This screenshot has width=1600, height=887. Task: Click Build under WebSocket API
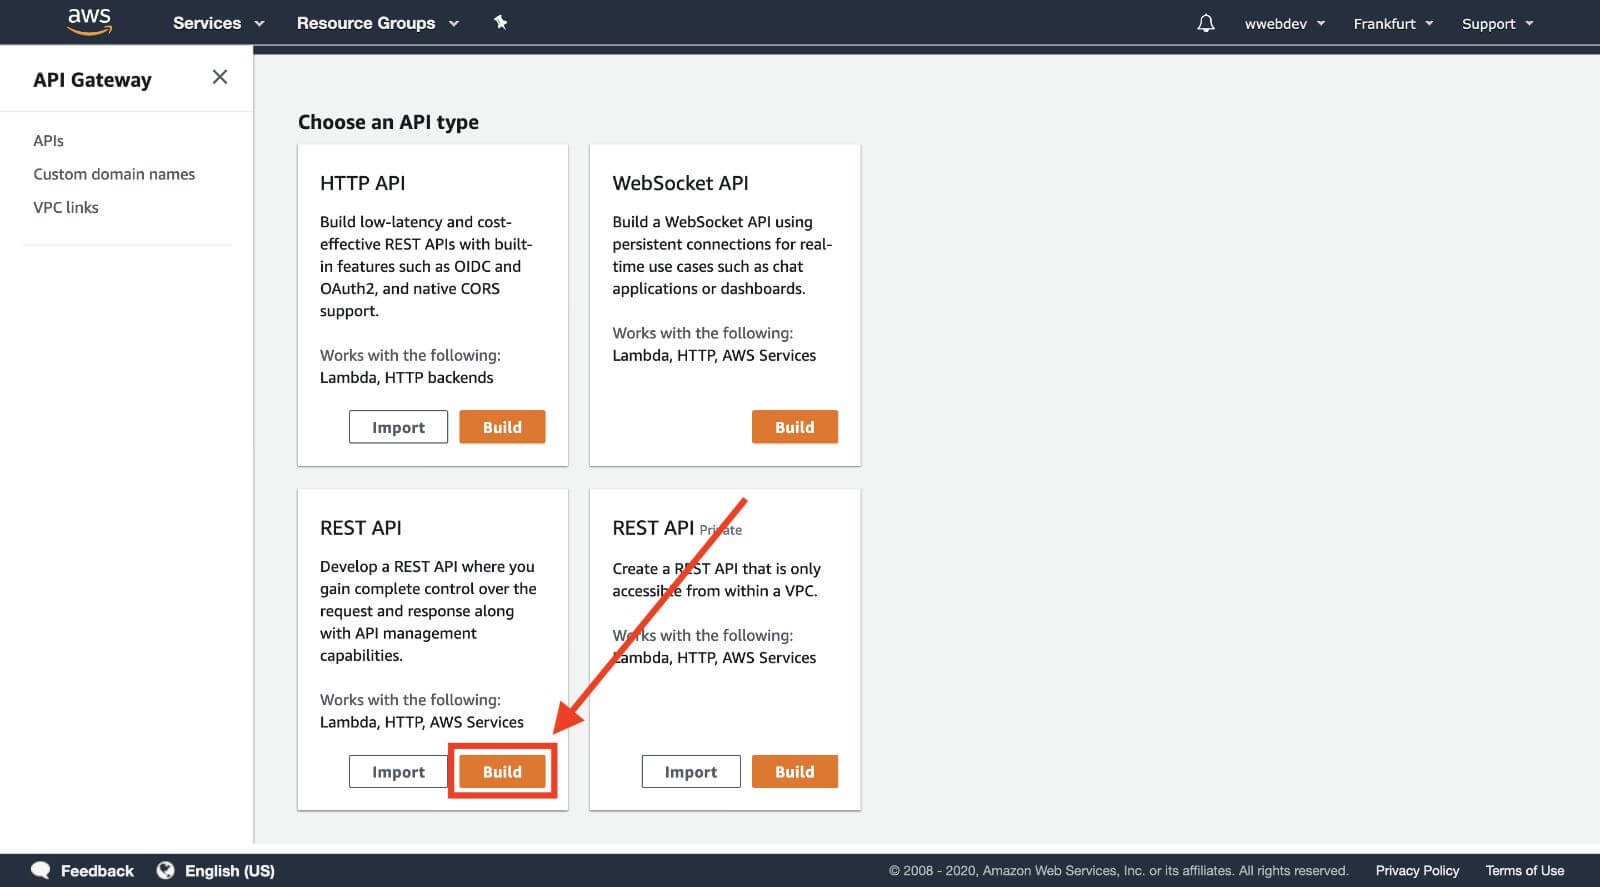click(x=794, y=427)
